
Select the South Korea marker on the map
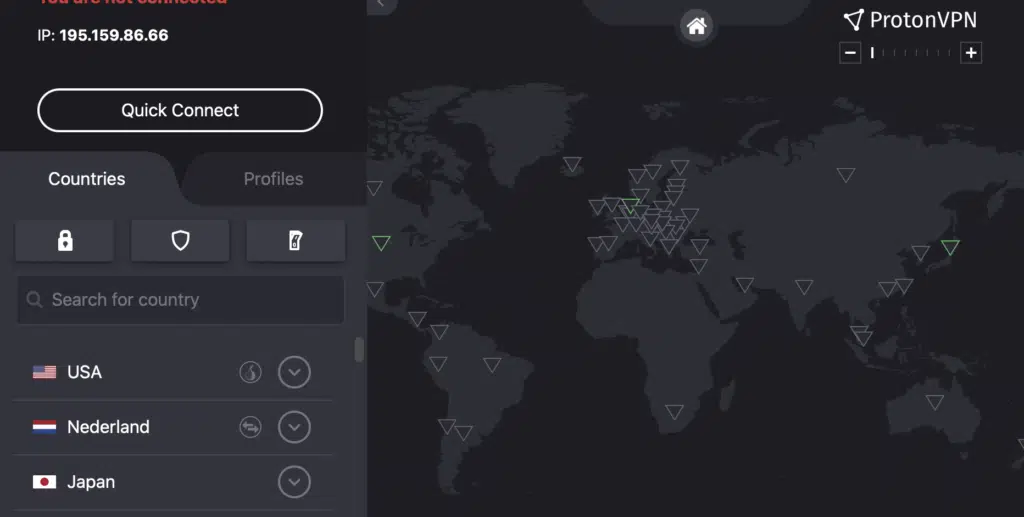920,253
